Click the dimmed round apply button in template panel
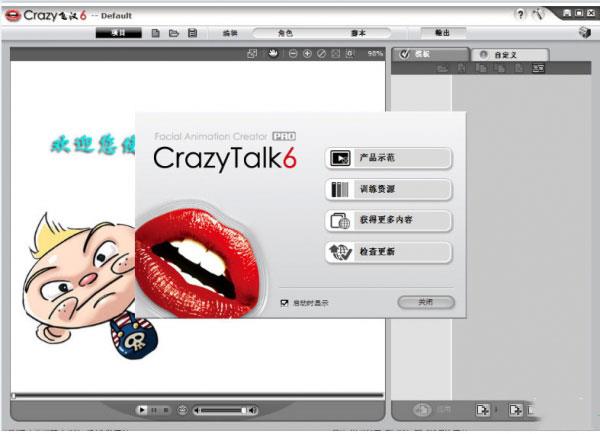Screen dimensions: 600x434 [422, 410]
